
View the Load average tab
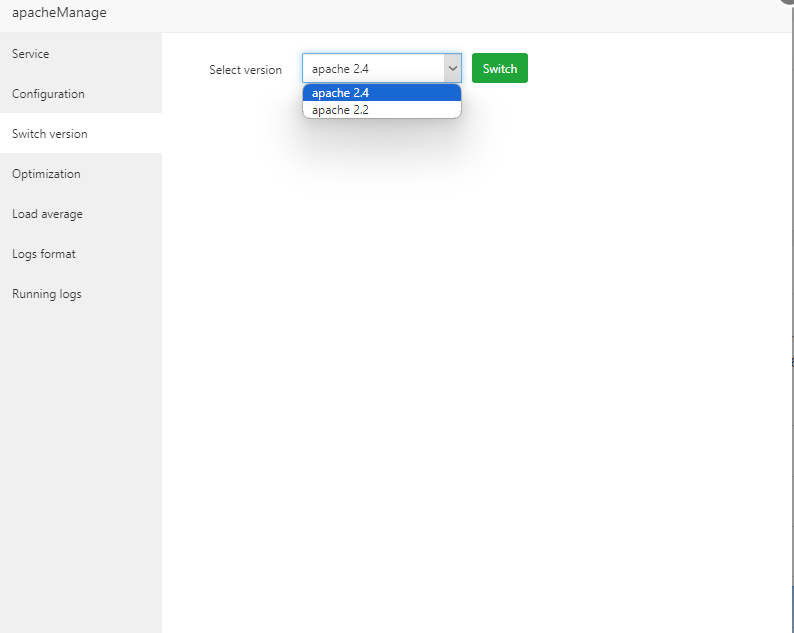[81, 214]
